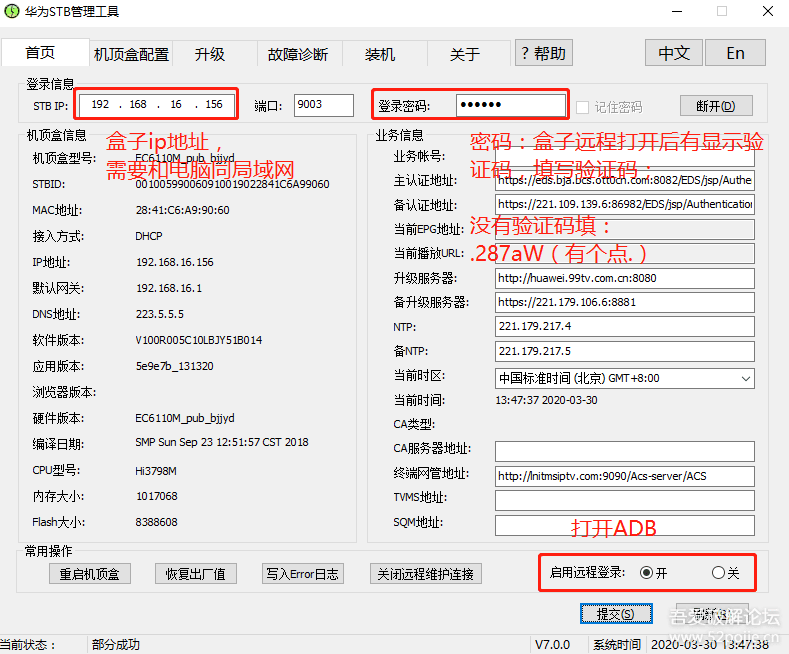Screen dimensions: 789x654
Task: Click the 默认网关 value 192.168.16.1
Action: [169, 288]
